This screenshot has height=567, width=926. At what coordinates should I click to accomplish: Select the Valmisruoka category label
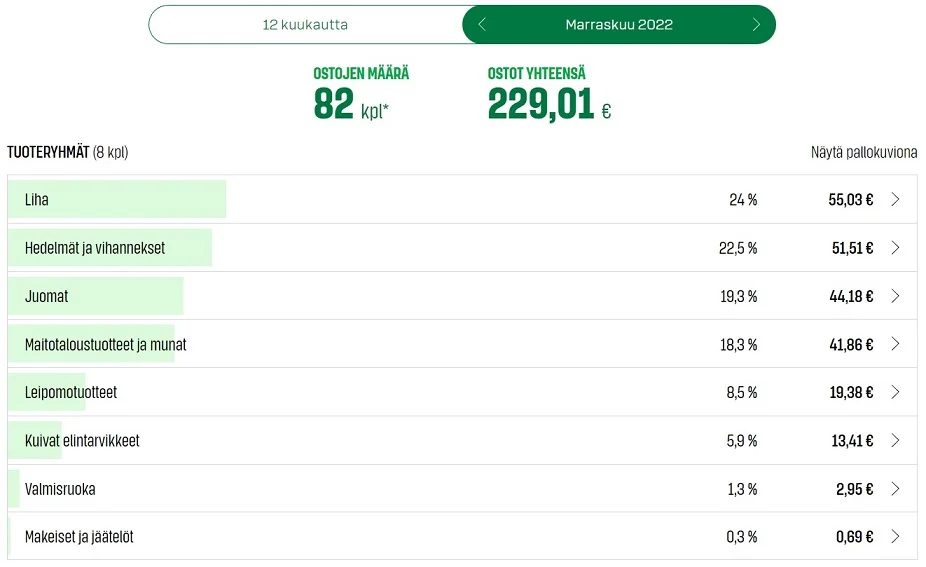[x=60, y=489]
